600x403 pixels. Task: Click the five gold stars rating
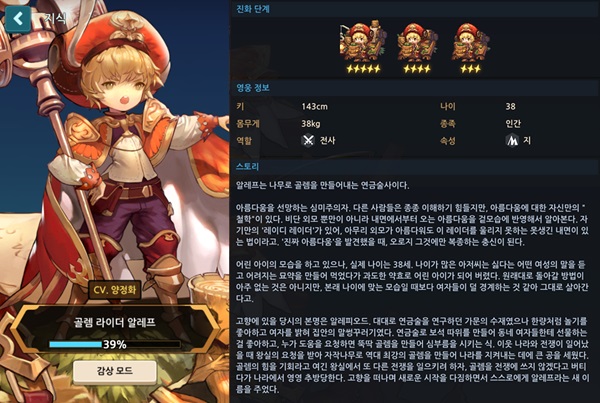[363, 69]
